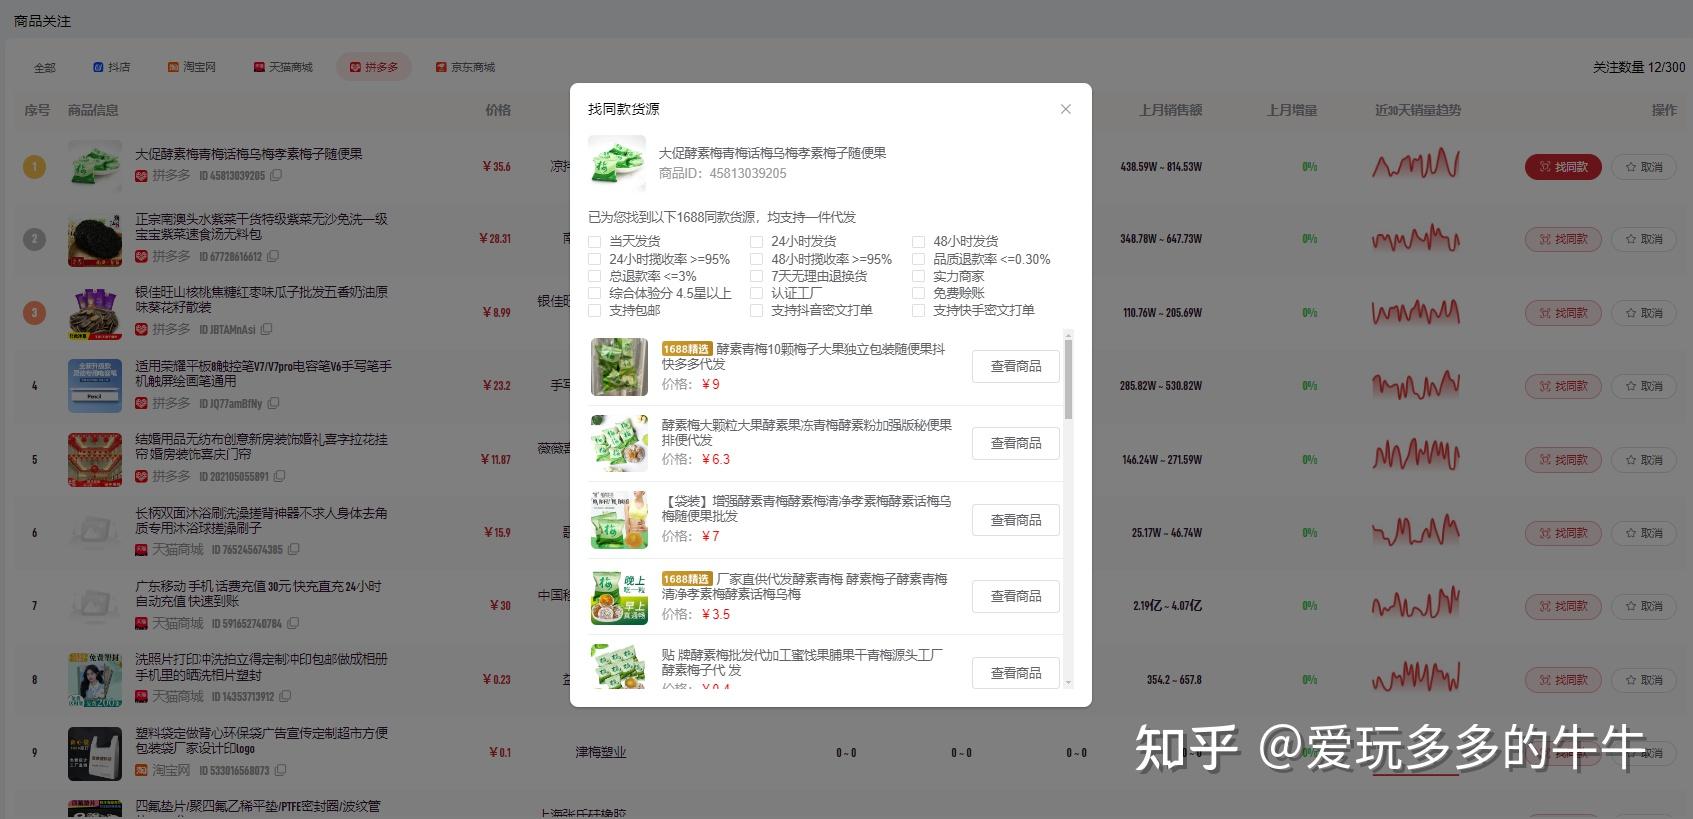Copy product ID JBTAMnAsi
Viewport: 1693px width, 819px height.
[x=266, y=329]
